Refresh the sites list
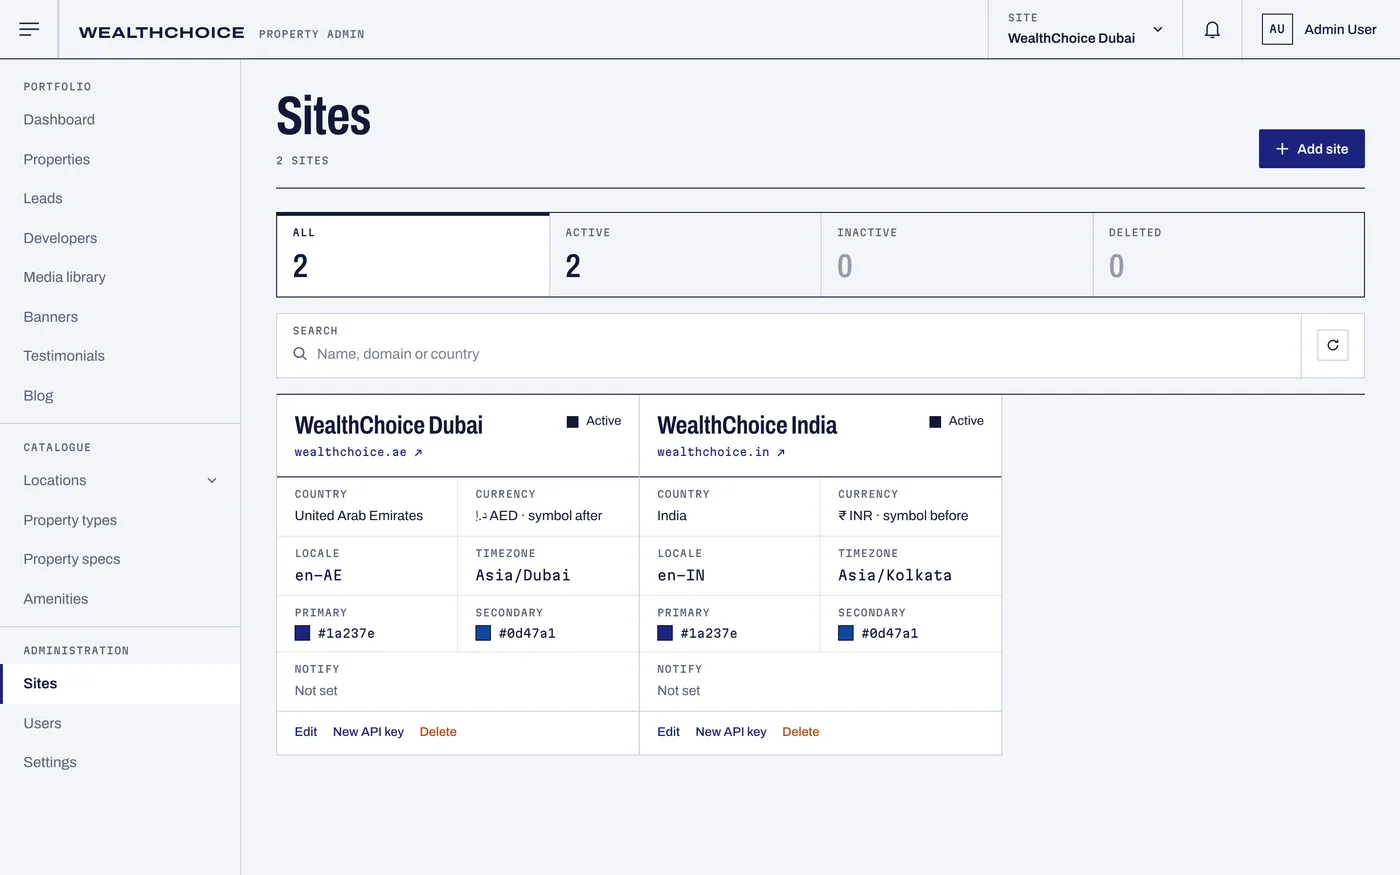 point(1333,345)
